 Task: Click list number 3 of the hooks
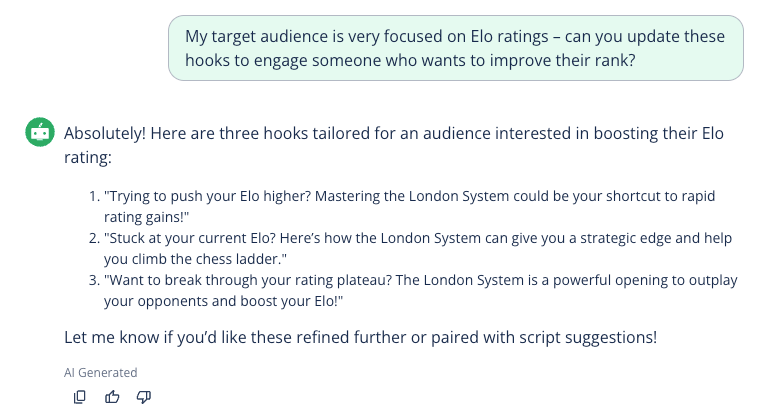pyautogui.click(x=94, y=282)
